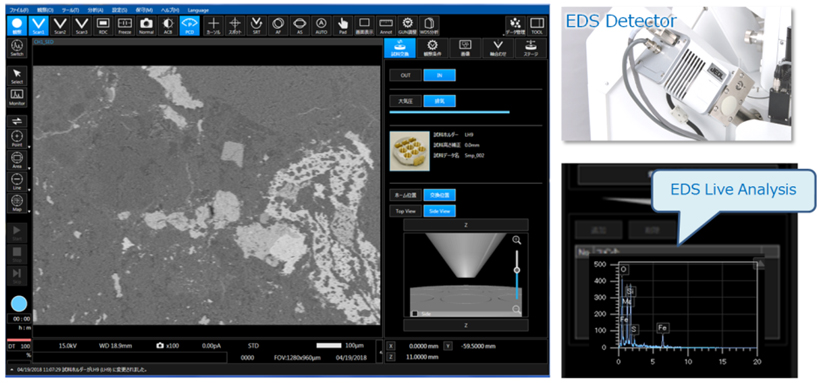Screen dimensions: 820x383
Task: Click the Freeze image icon
Action: tap(124, 25)
